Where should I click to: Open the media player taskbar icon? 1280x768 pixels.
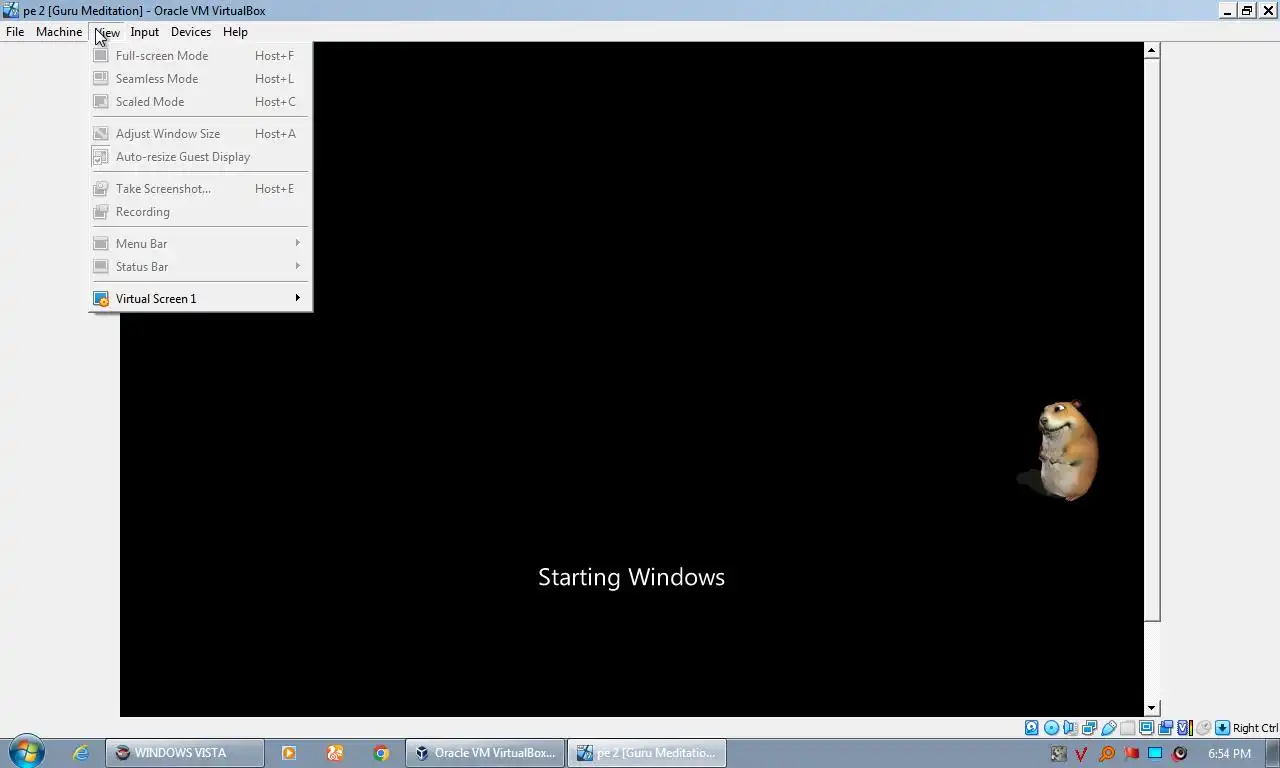(x=288, y=753)
